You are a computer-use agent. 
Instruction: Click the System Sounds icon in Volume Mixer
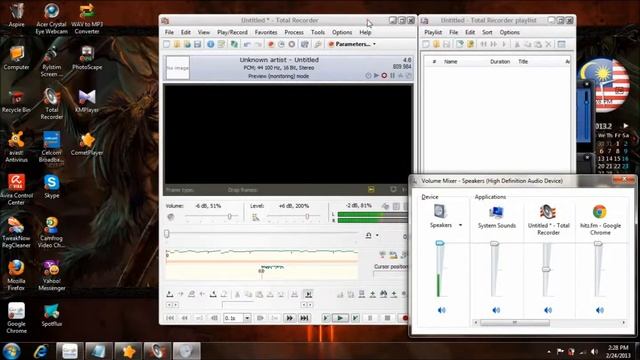[x=496, y=212]
